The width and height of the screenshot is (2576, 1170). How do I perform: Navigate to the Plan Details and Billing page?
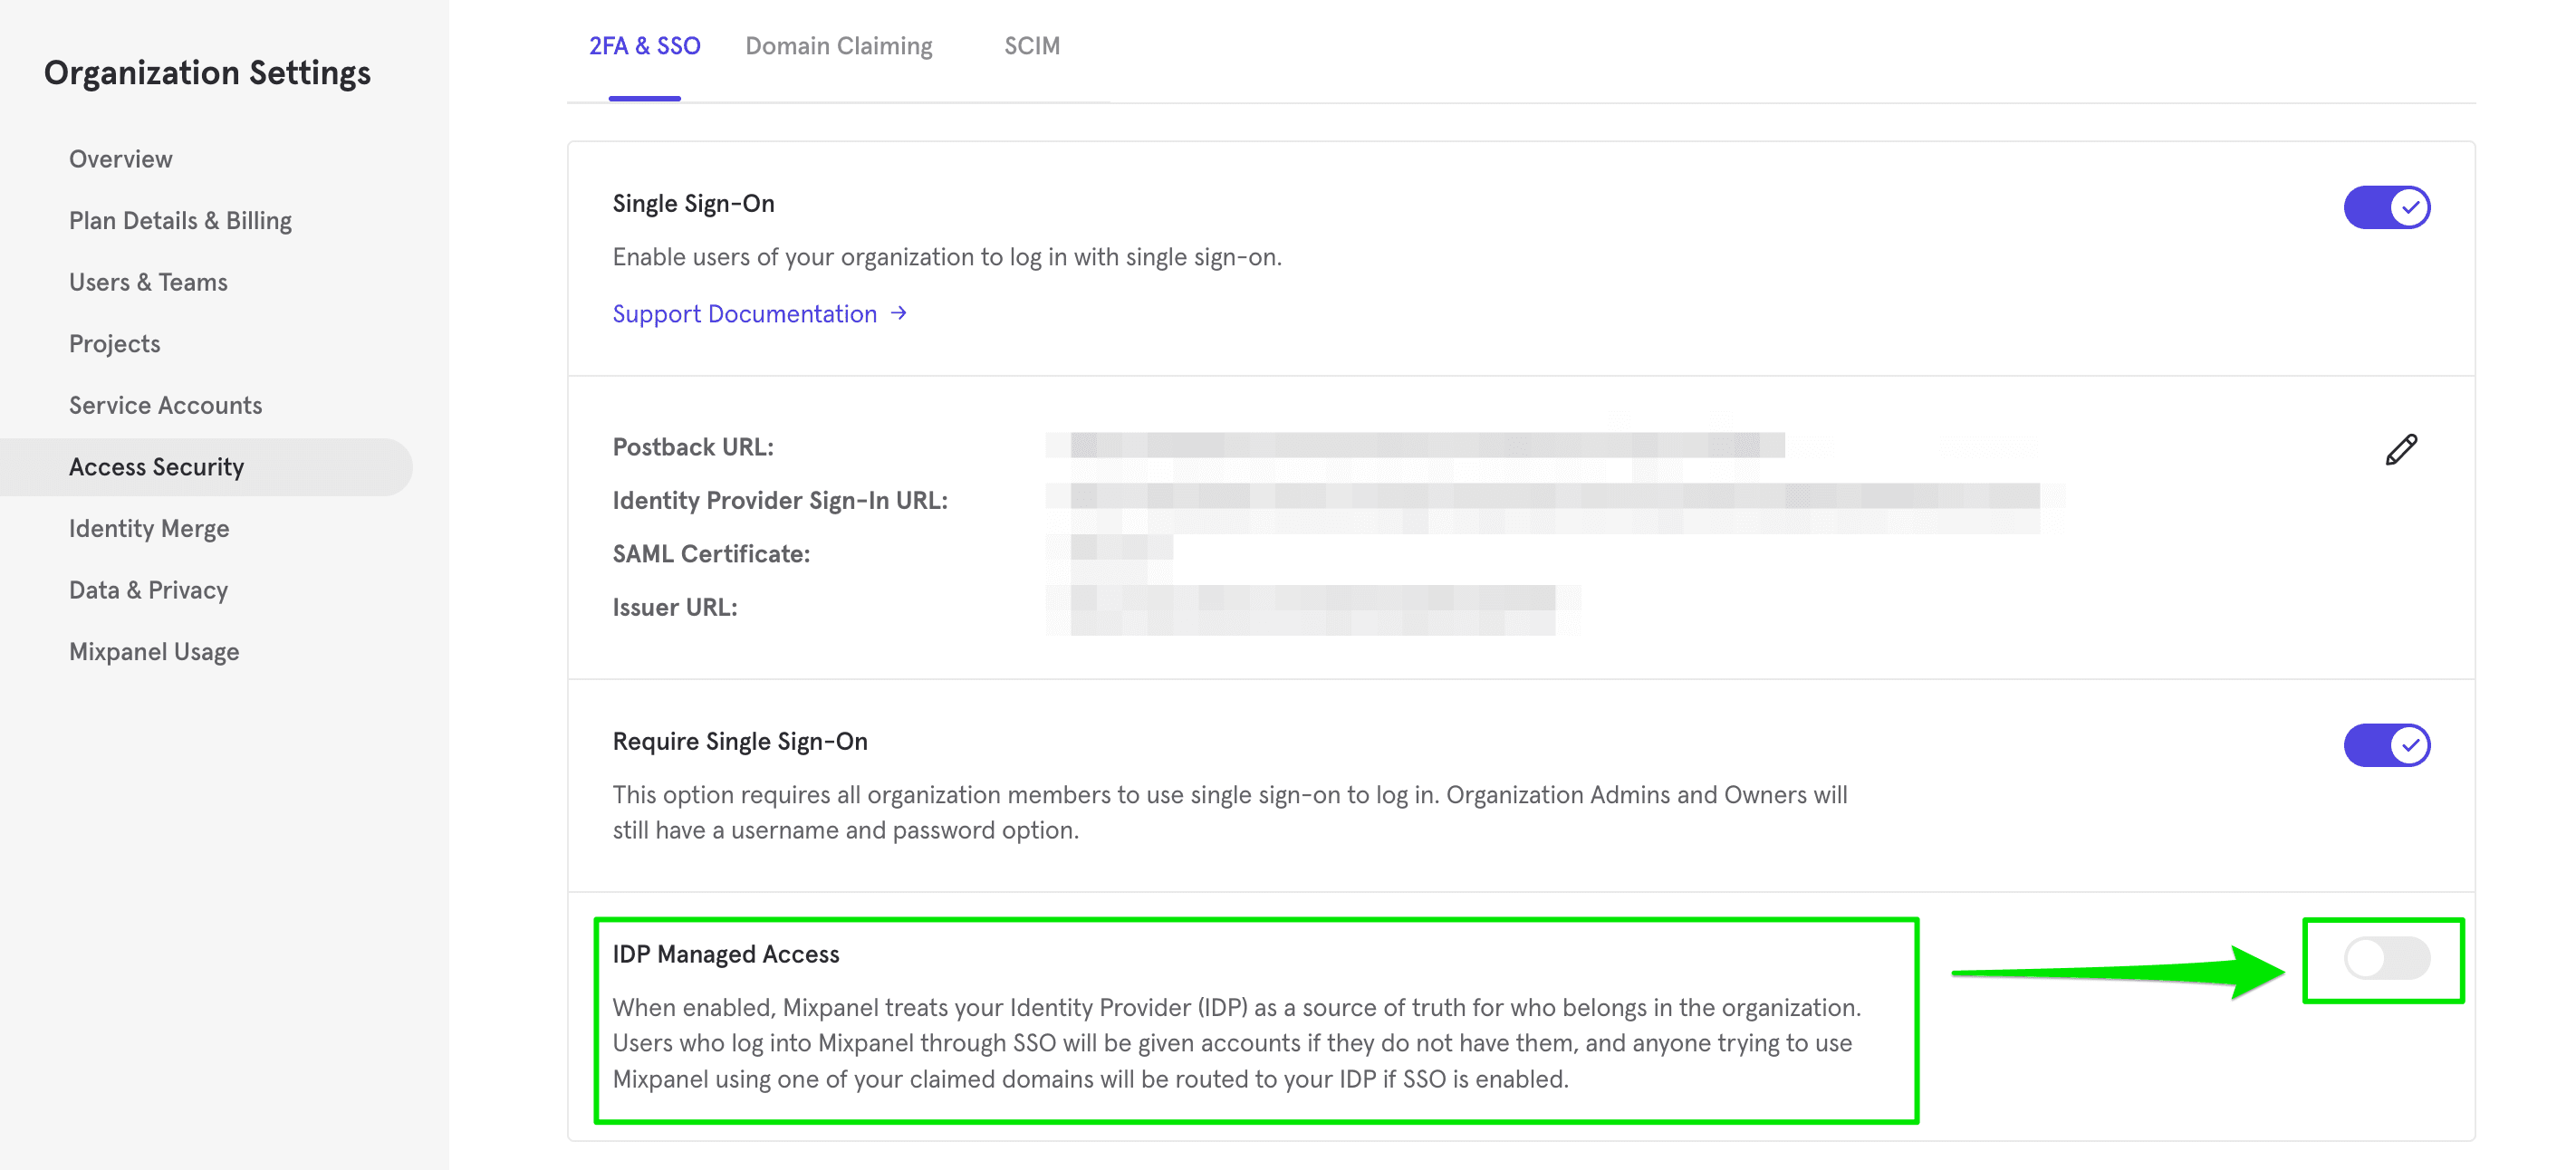(179, 220)
